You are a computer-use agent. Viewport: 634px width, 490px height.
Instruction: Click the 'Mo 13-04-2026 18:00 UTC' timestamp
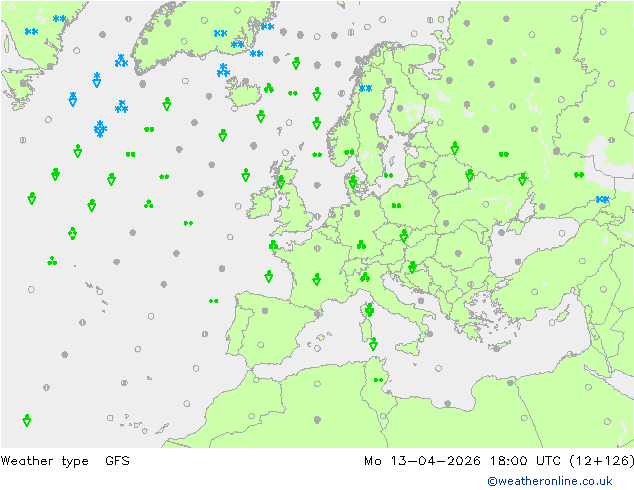pyautogui.click(x=463, y=461)
